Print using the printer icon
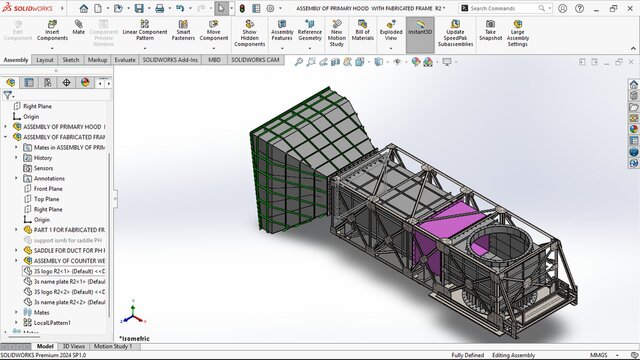This screenshot has height=360, width=640. pos(160,8)
